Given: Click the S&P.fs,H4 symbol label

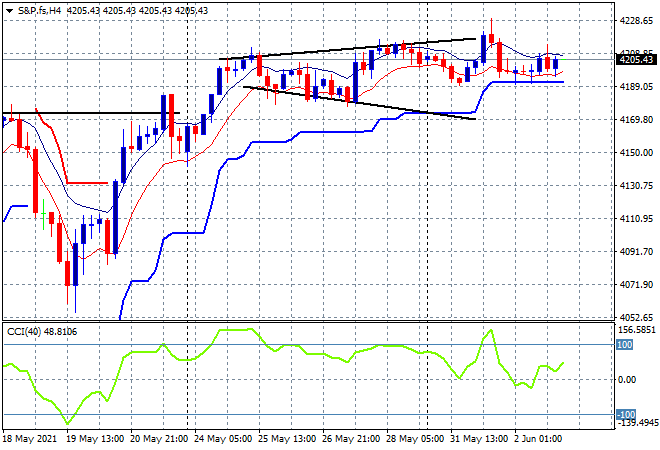Looking at the screenshot, I should coord(39,11).
